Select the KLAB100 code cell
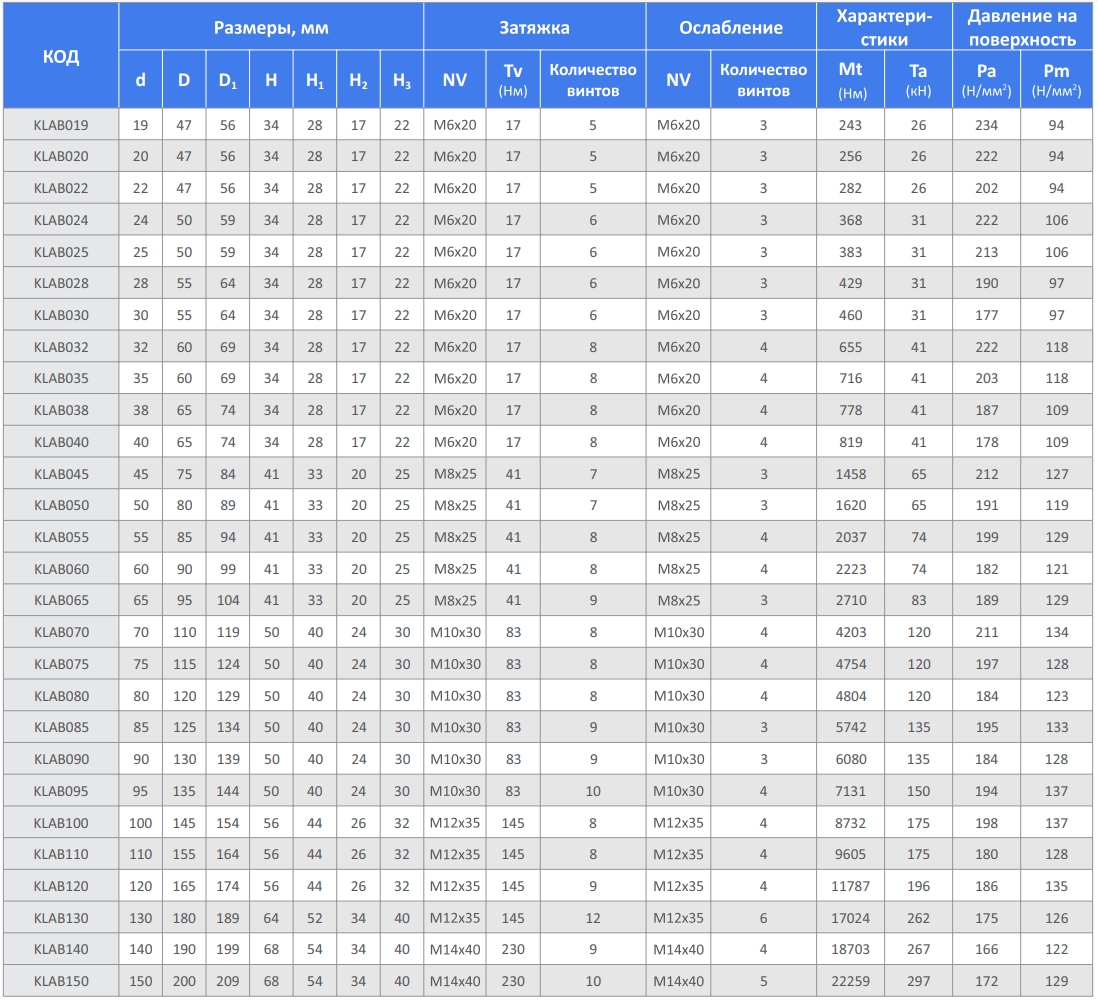This screenshot has height=1003, width=1098. 61,823
